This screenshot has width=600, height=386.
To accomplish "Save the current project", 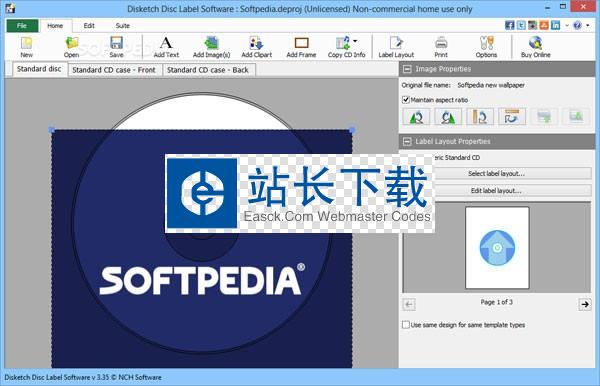I will (116, 47).
